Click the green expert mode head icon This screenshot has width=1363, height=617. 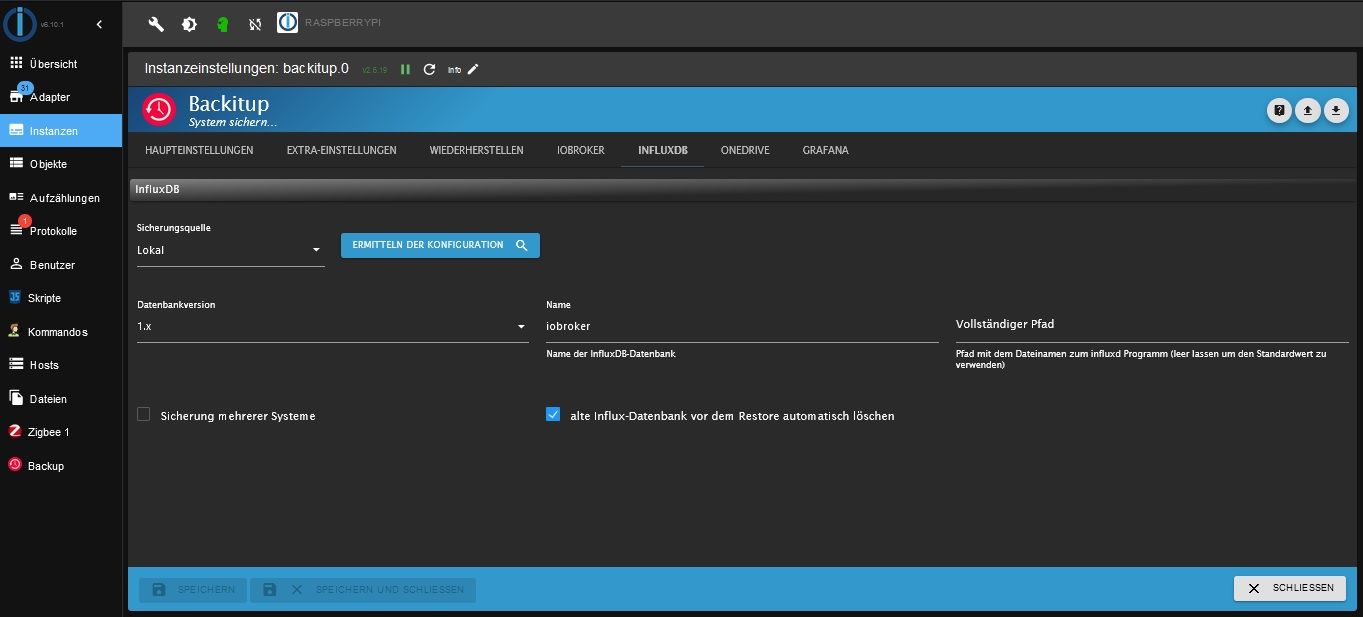pyautogui.click(x=222, y=23)
